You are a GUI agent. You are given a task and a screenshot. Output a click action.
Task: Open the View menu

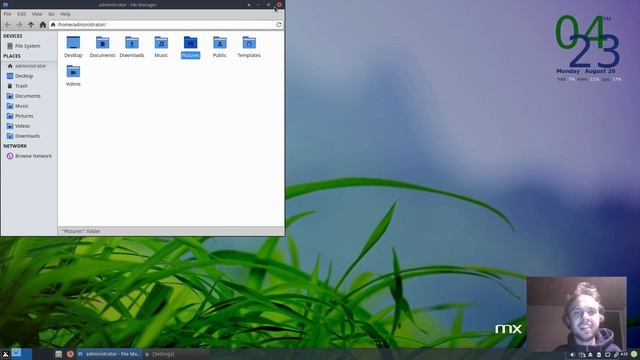(x=37, y=14)
